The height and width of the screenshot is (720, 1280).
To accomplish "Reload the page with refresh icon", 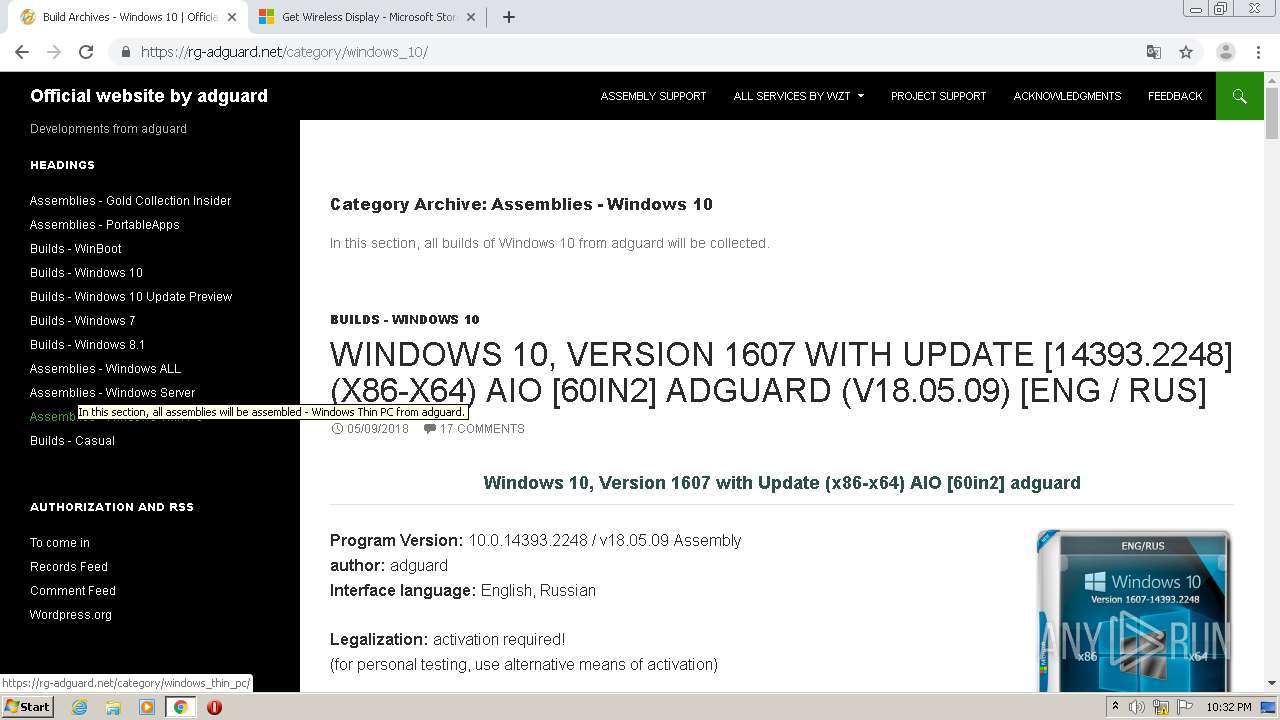I will pyautogui.click(x=86, y=52).
